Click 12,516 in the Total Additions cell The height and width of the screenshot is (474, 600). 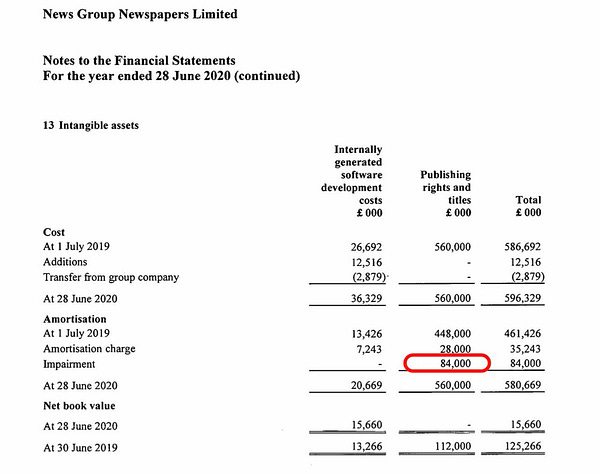[x=525, y=262]
